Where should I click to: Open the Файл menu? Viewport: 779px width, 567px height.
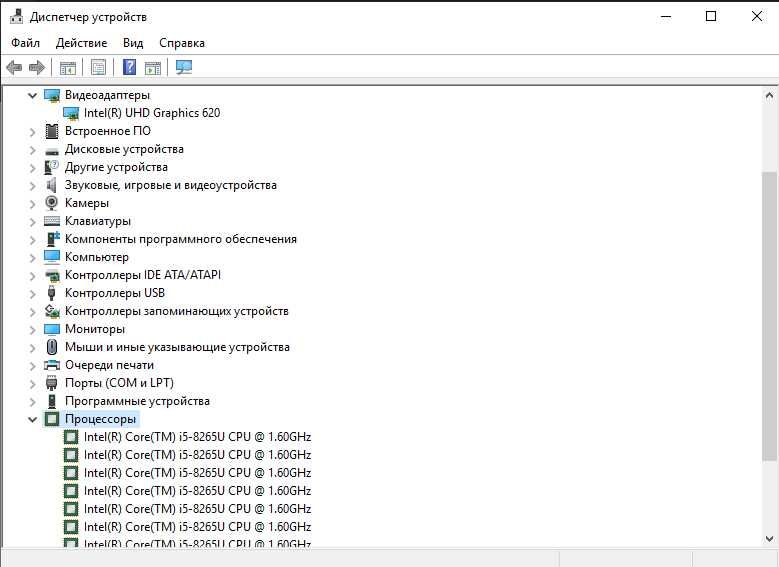(x=25, y=43)
